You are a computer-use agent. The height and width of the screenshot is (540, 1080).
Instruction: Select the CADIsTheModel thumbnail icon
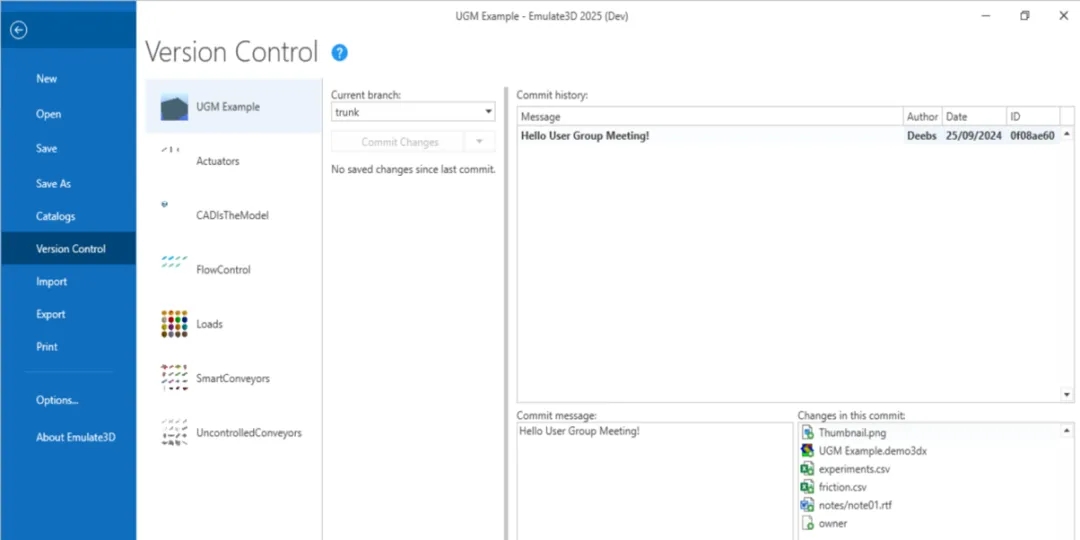pos(165,204)
